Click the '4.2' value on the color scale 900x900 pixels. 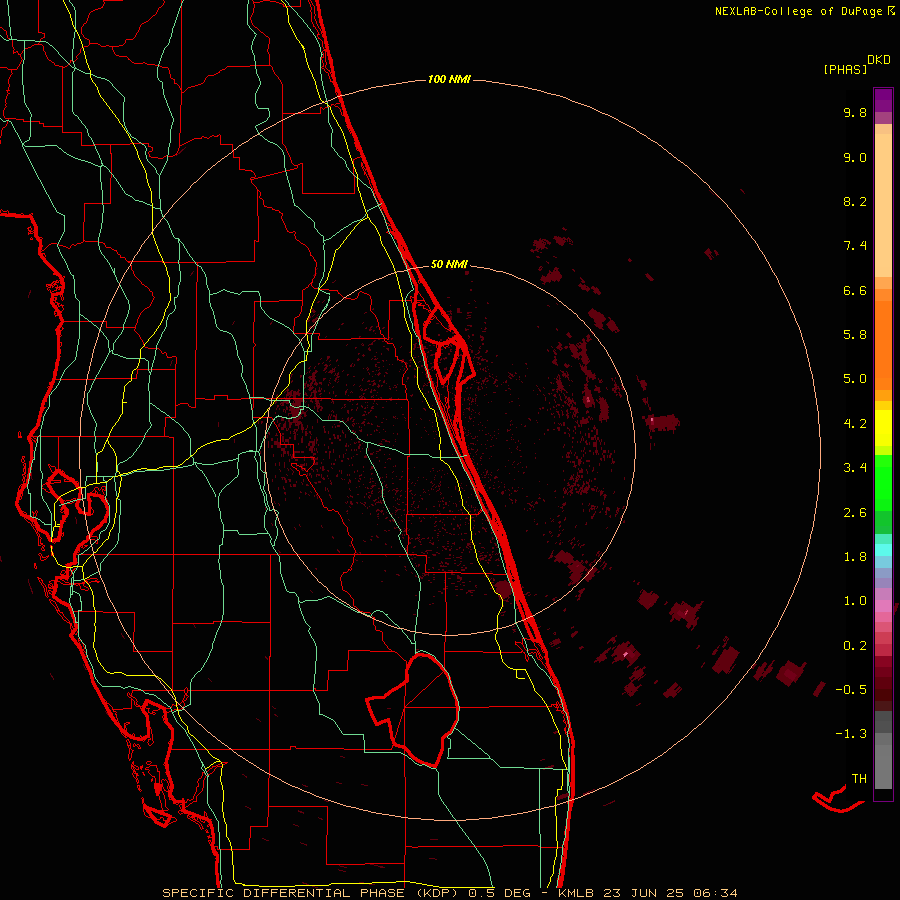[x=855, y=424]
